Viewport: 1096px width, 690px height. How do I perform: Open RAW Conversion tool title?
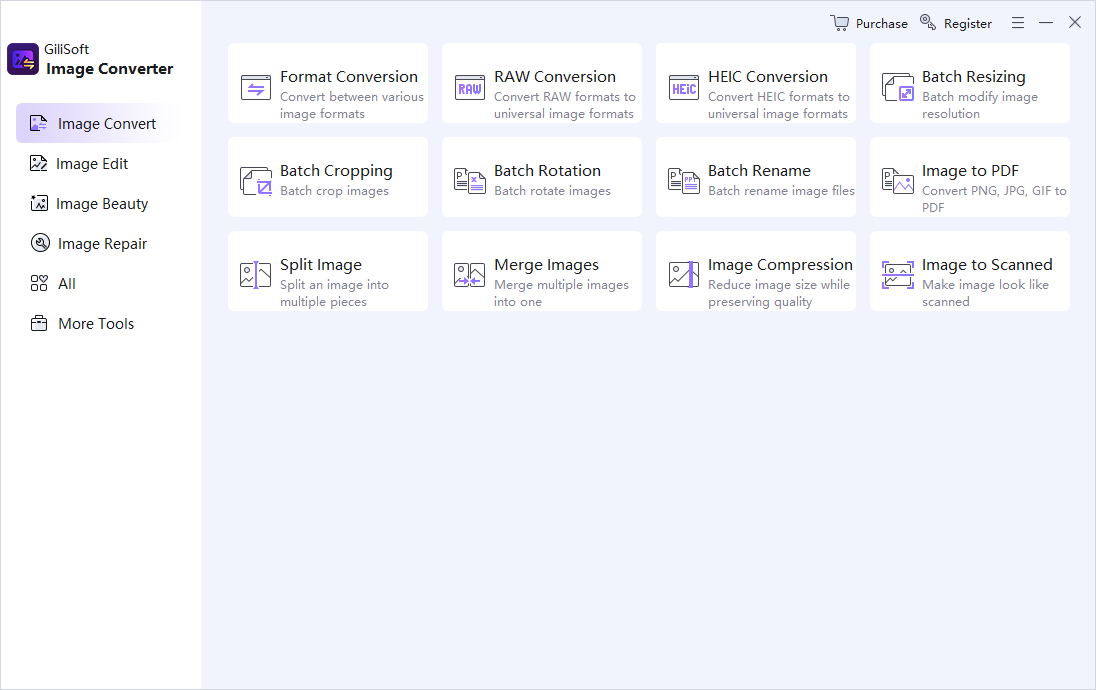pyautogui.click(x=555, y=77)
